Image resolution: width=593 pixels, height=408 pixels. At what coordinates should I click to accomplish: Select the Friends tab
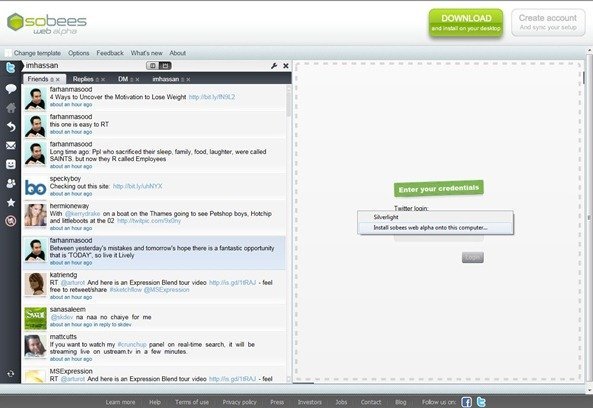point(38,79)
